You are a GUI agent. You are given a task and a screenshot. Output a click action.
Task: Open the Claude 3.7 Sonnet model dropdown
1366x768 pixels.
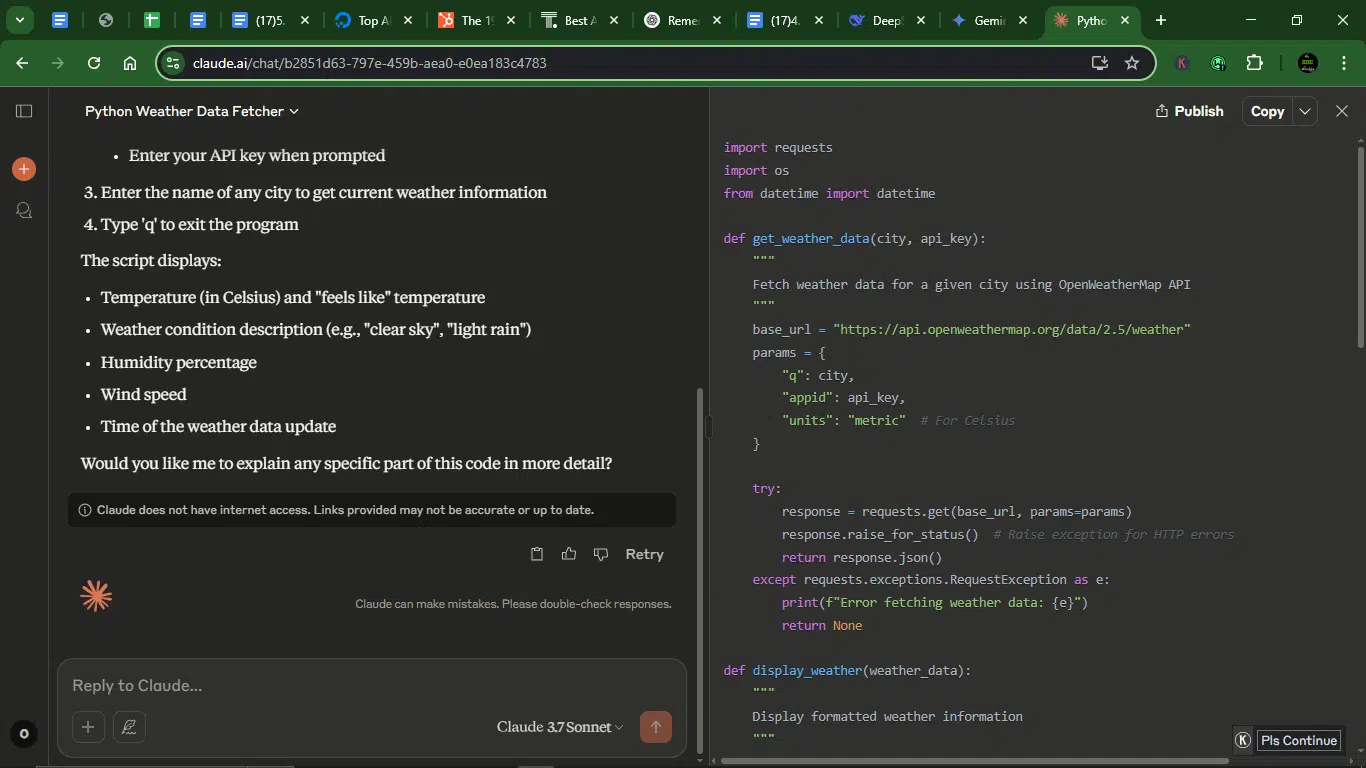coord(560,727)
